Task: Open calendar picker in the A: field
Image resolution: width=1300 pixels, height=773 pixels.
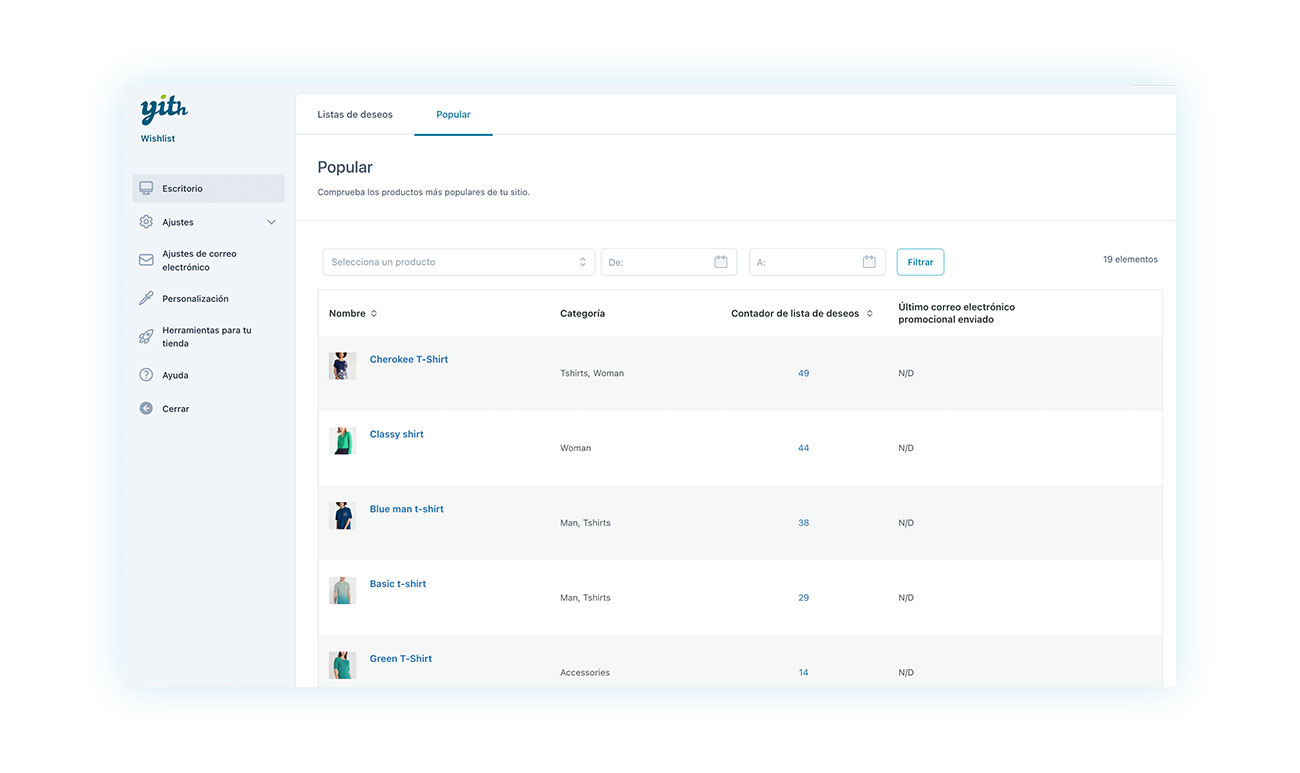Action: pos(869,262)
